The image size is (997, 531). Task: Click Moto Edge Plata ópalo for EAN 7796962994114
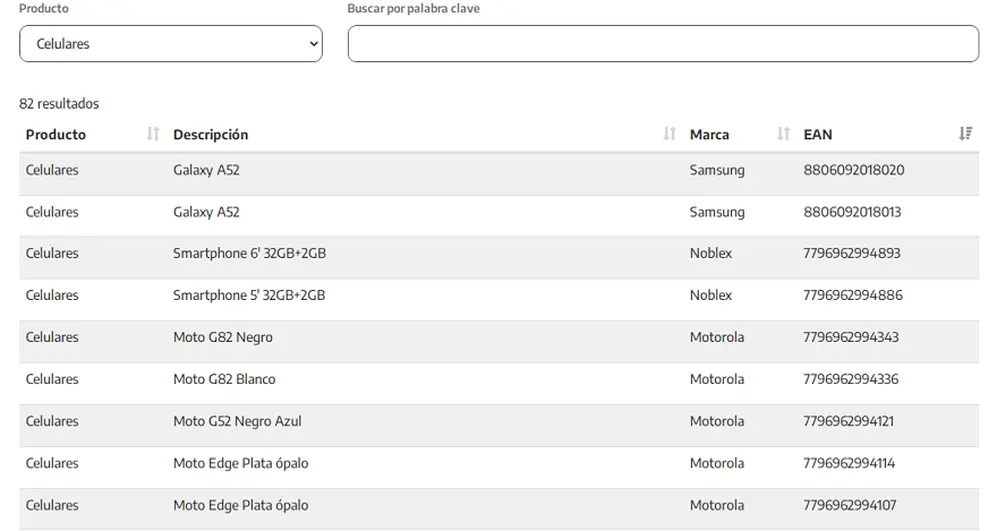(240, 463)
